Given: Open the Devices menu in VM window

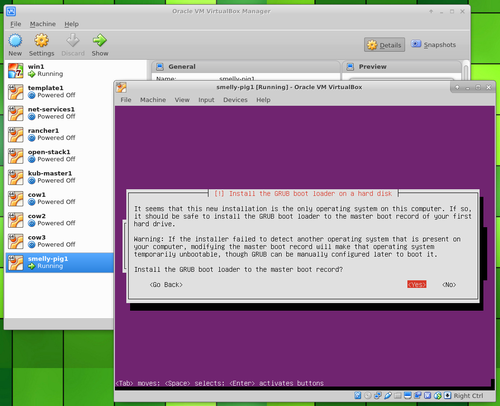Looking at the screenshot, I should [x=235, y=100].
